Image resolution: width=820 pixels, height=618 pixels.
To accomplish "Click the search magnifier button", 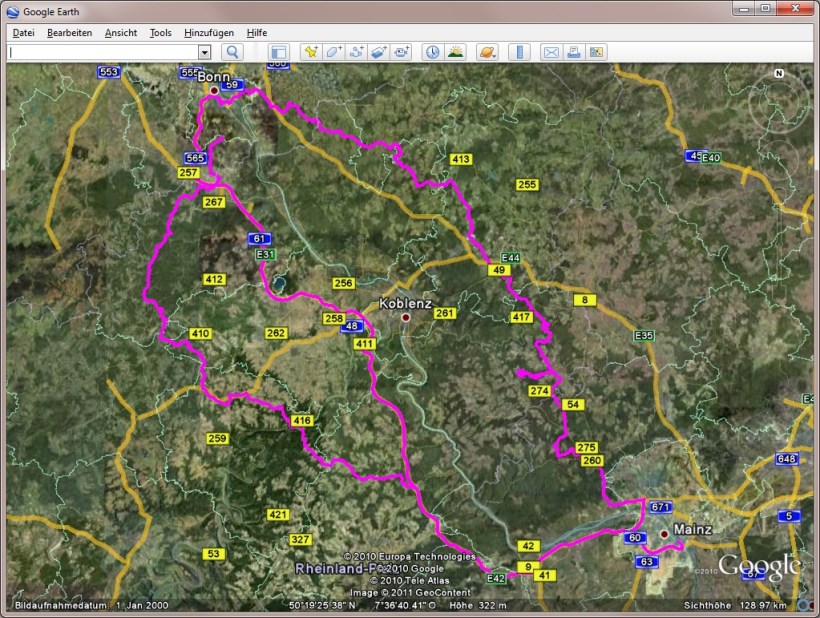I will pos(232,52).
